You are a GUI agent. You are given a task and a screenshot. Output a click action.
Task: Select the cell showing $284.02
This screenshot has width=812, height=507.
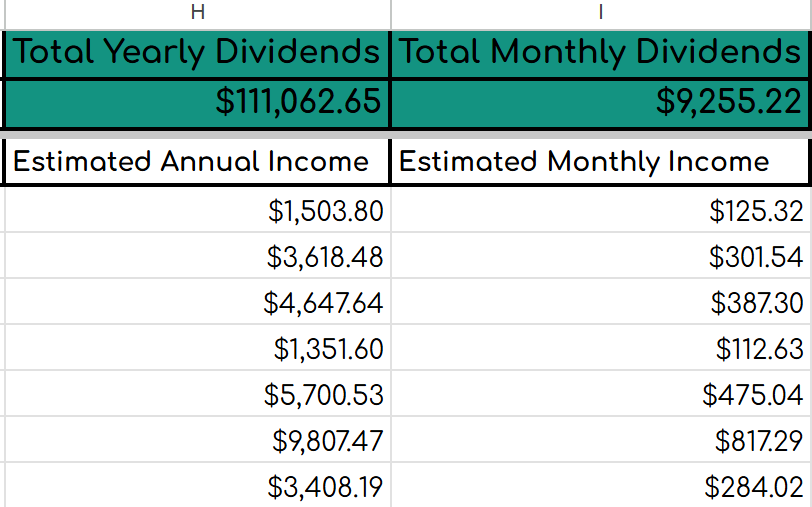pyautogui.click(x=602, y=485)
